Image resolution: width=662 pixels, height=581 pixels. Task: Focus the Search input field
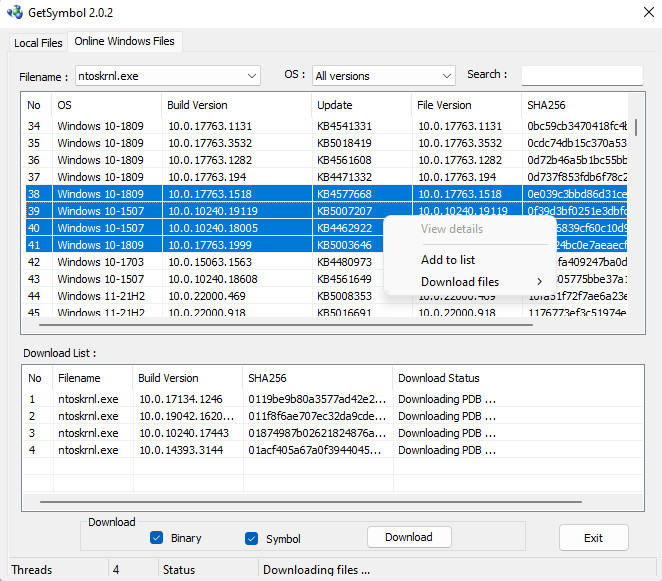[582, 75]
